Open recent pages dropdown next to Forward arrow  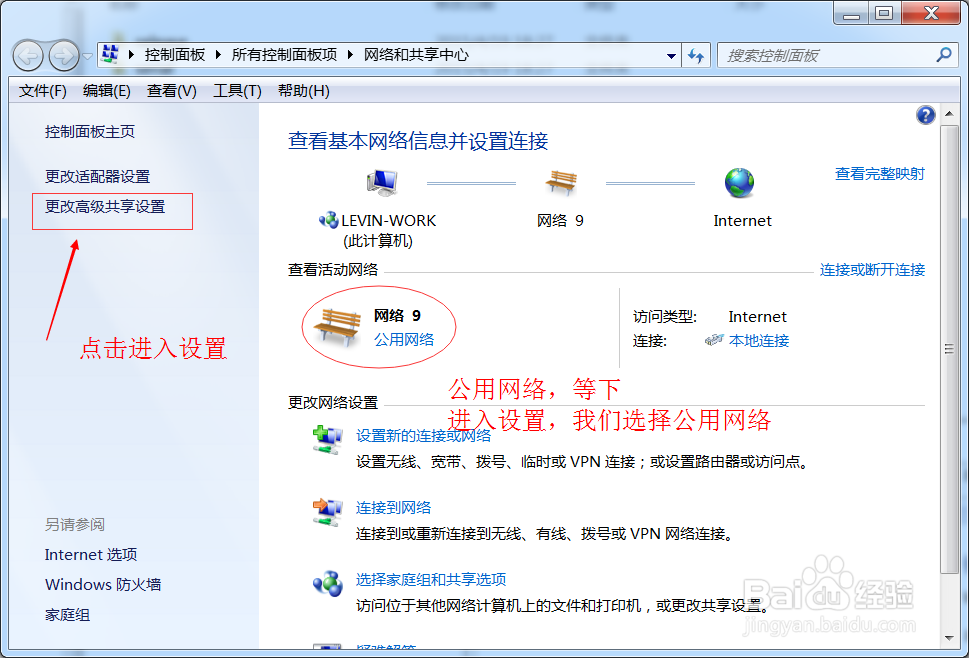(x=88, y=56)
